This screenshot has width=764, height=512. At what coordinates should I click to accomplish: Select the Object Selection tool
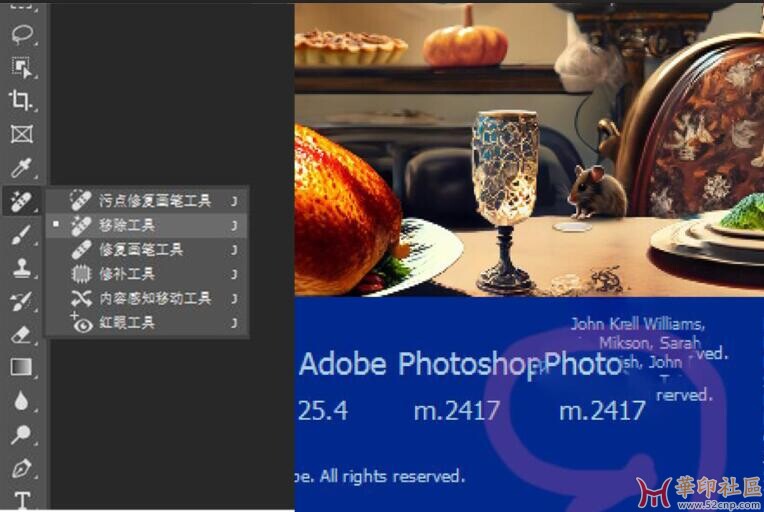point(22,67)
